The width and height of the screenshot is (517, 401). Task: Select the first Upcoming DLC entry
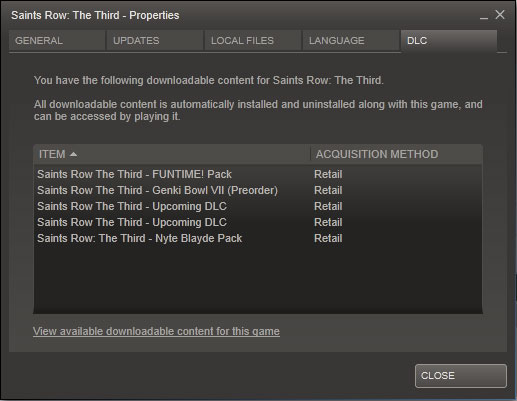point(258,206)
